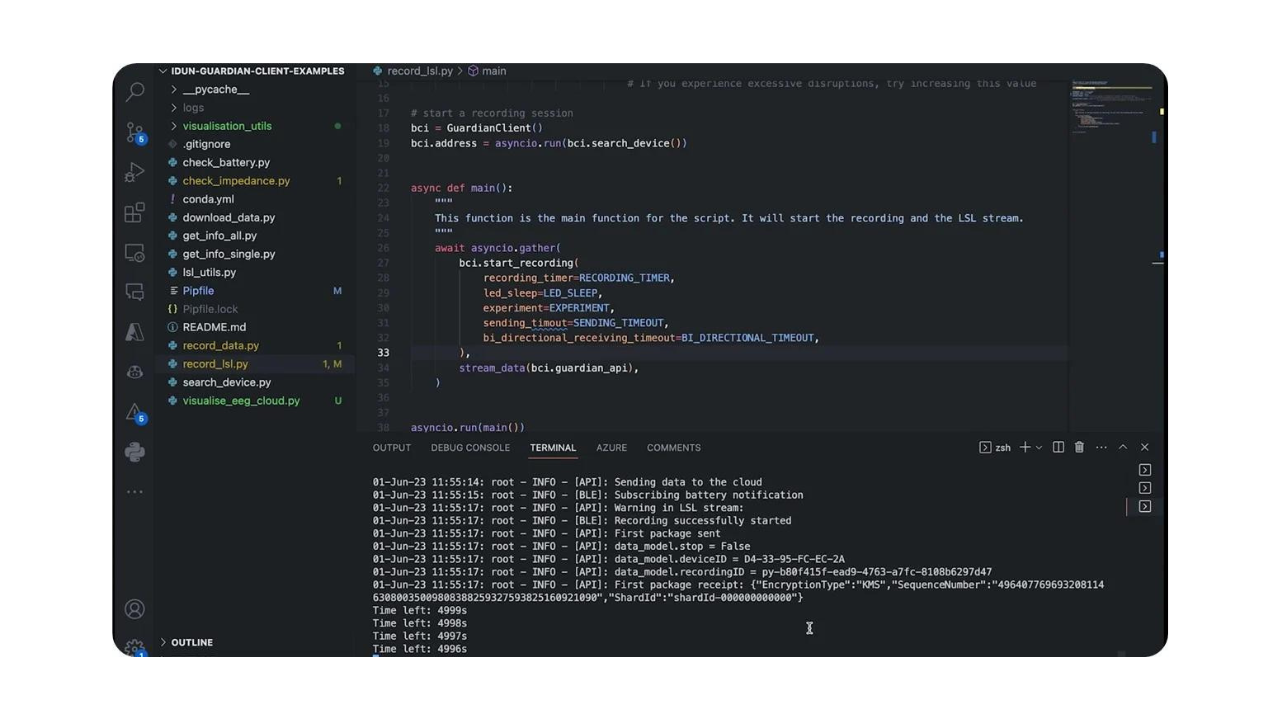
Task: Switch to the OUTPUT panel tab
Action: (392, 447)
